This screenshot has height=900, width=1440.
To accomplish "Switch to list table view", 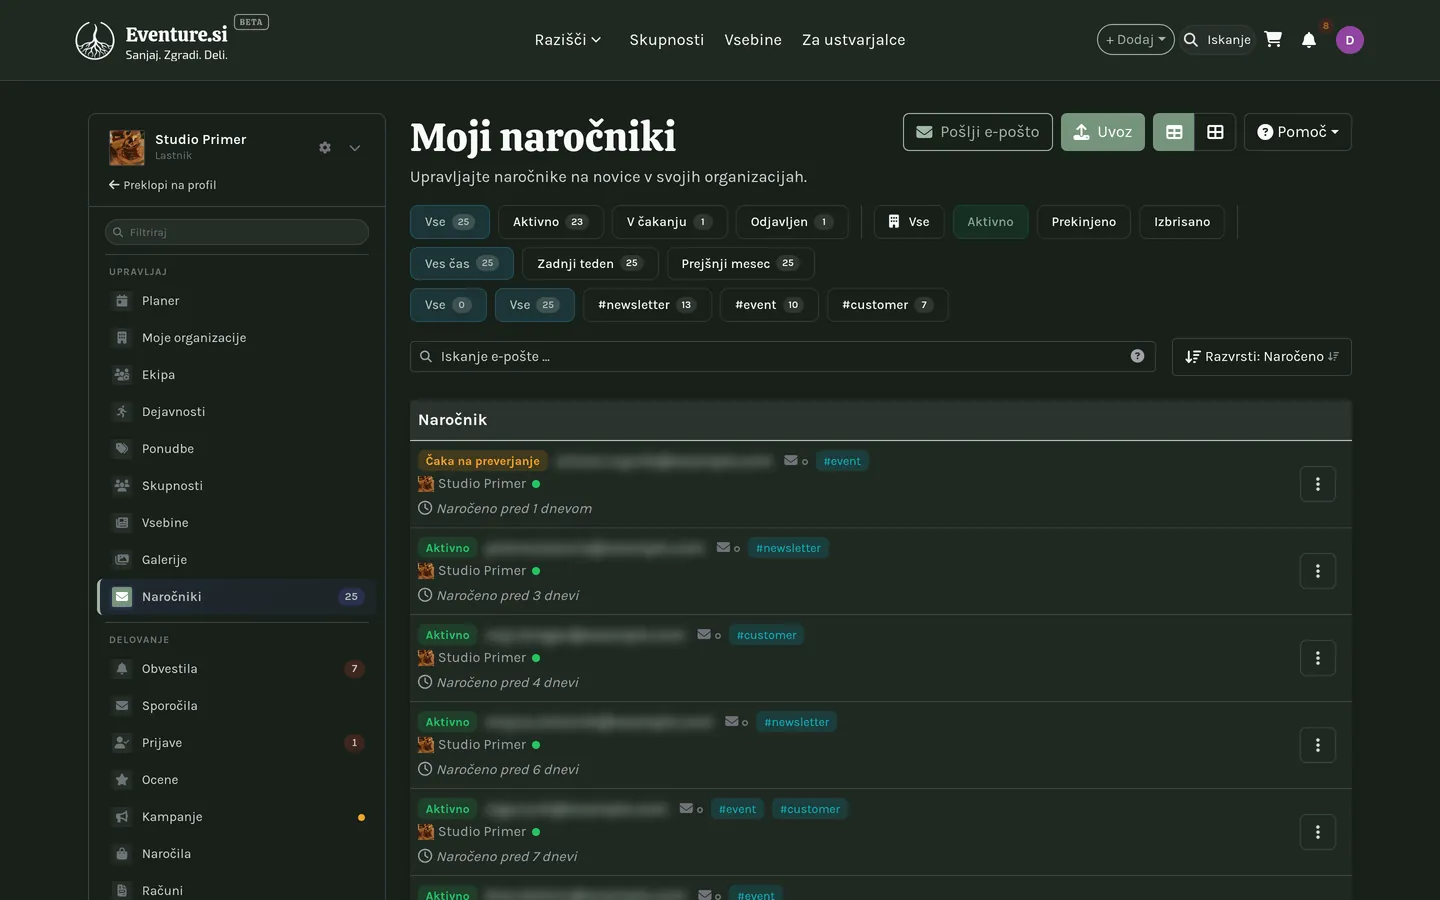I will pyautogui.click(x=1174, y=132).
